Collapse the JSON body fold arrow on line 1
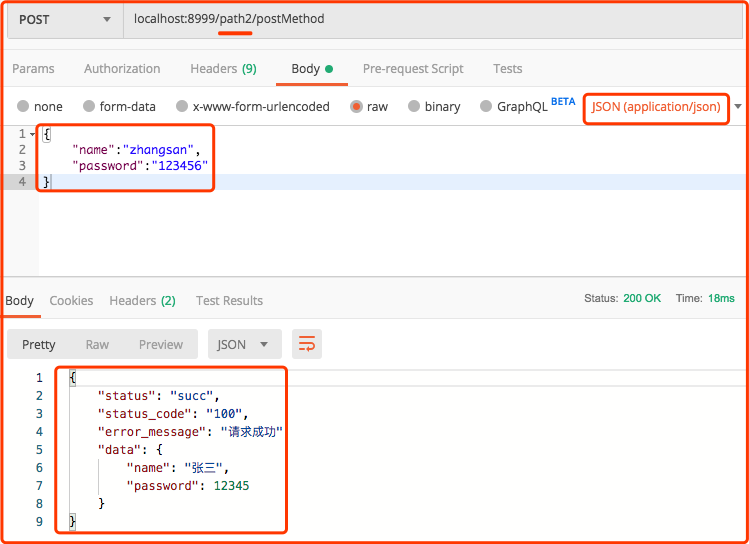The width and height of the screenshot is (749, 544). click(x=31, y=133)
